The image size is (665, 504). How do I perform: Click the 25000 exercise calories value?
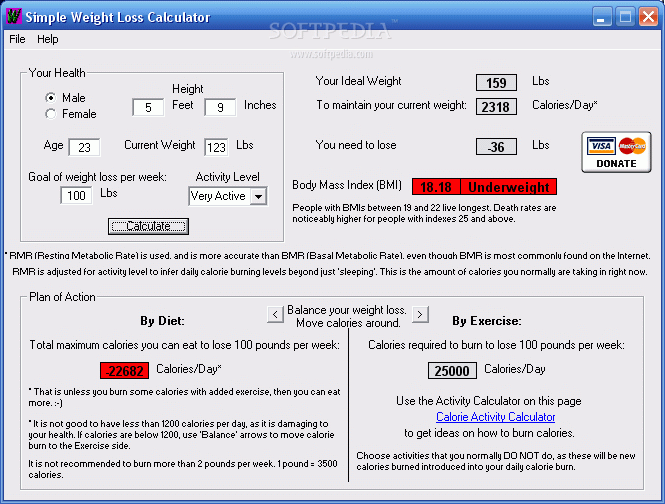[x=452, y=371]
